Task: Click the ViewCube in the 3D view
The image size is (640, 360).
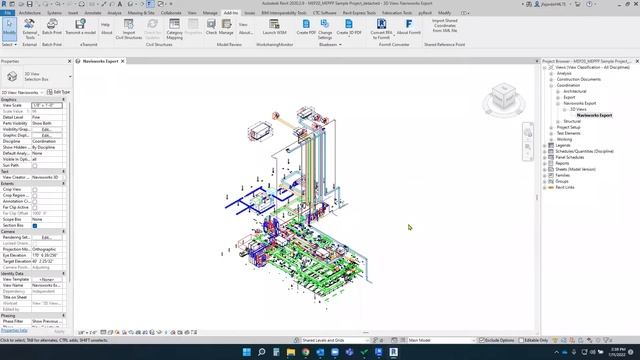Action: pos(504,98)
